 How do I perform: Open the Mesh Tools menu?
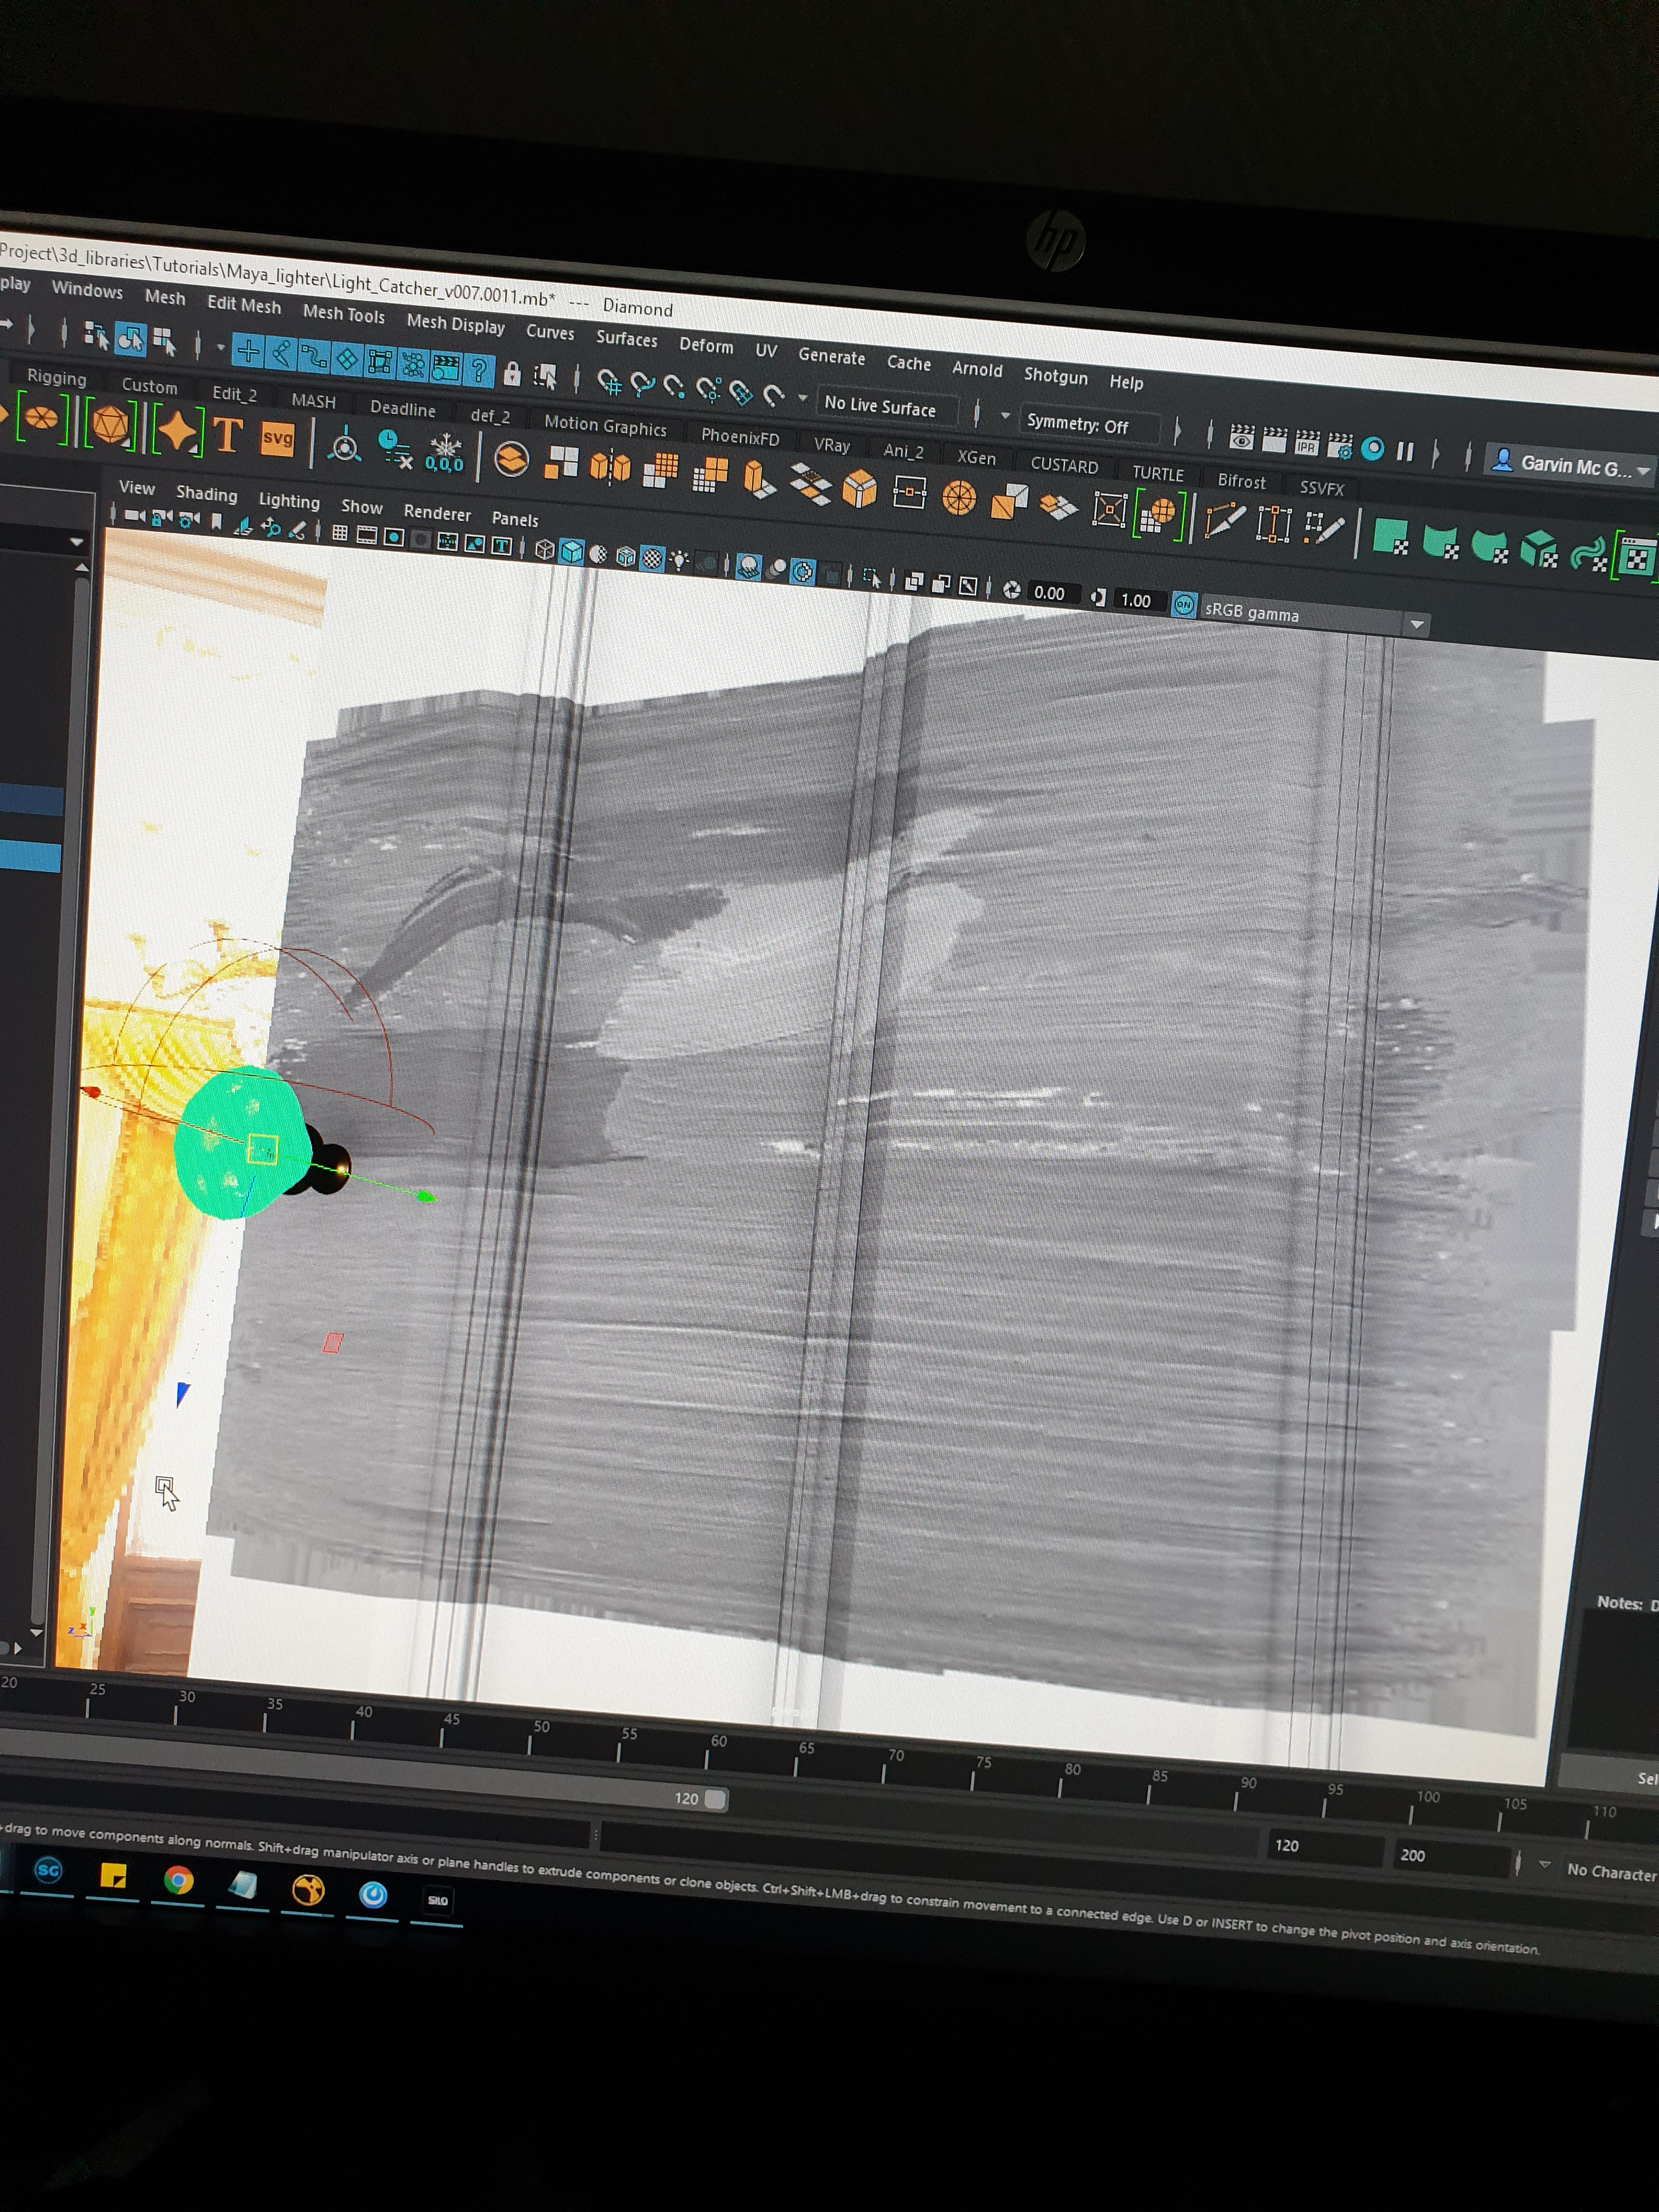pos(343,314)
